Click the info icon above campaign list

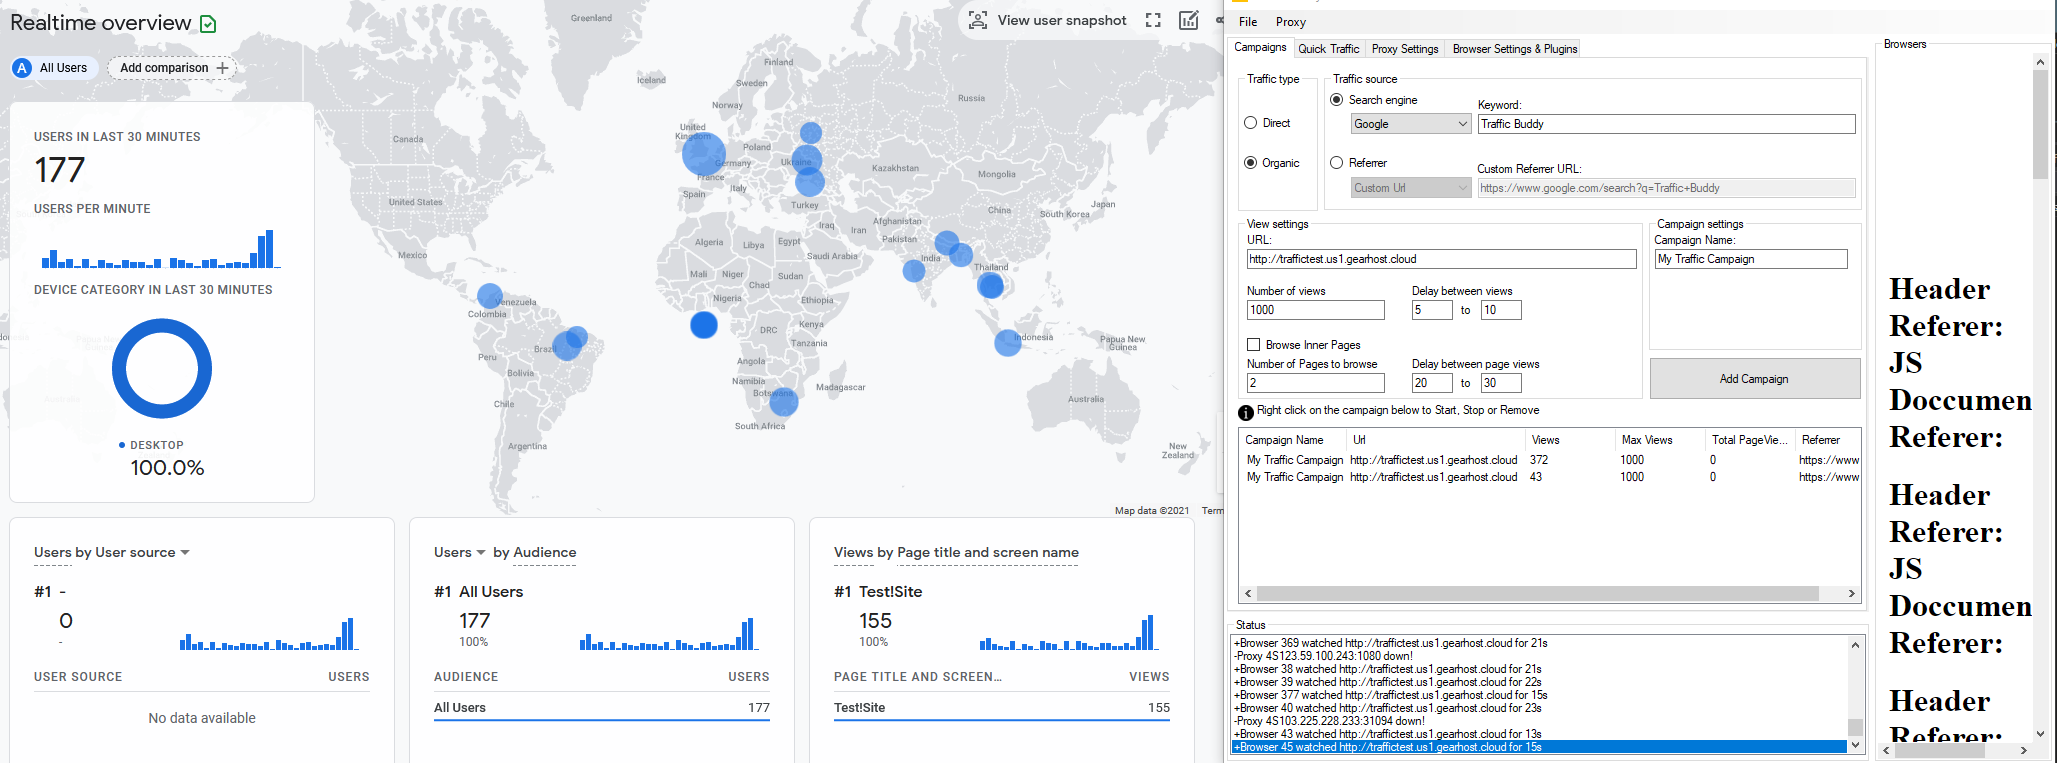1246,412
